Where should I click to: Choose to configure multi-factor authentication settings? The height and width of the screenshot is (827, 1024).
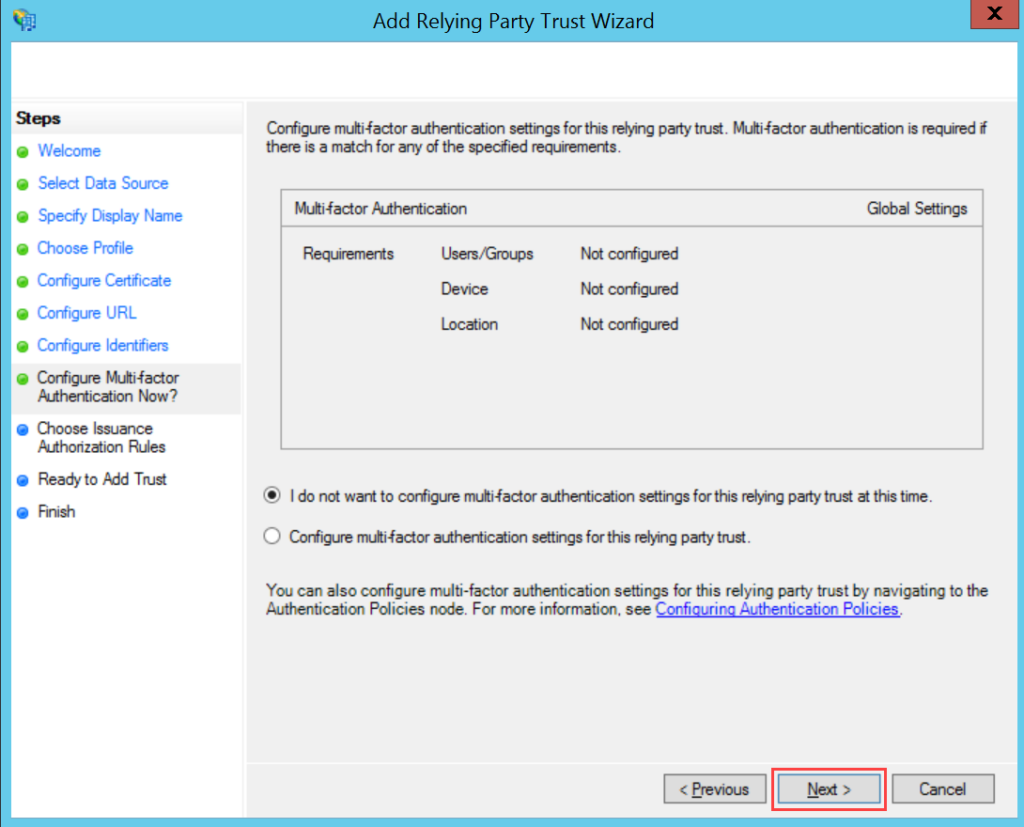coord(271,535)
